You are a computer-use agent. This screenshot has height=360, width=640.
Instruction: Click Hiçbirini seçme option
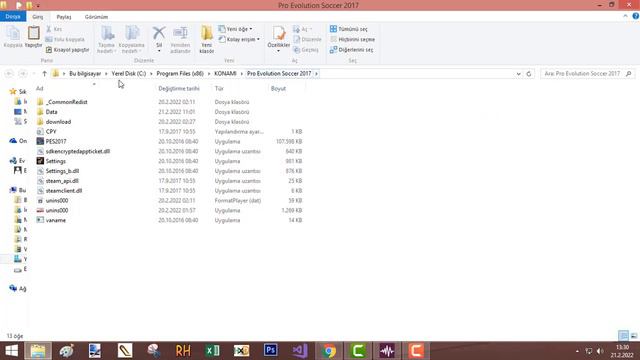coord(352,39)
